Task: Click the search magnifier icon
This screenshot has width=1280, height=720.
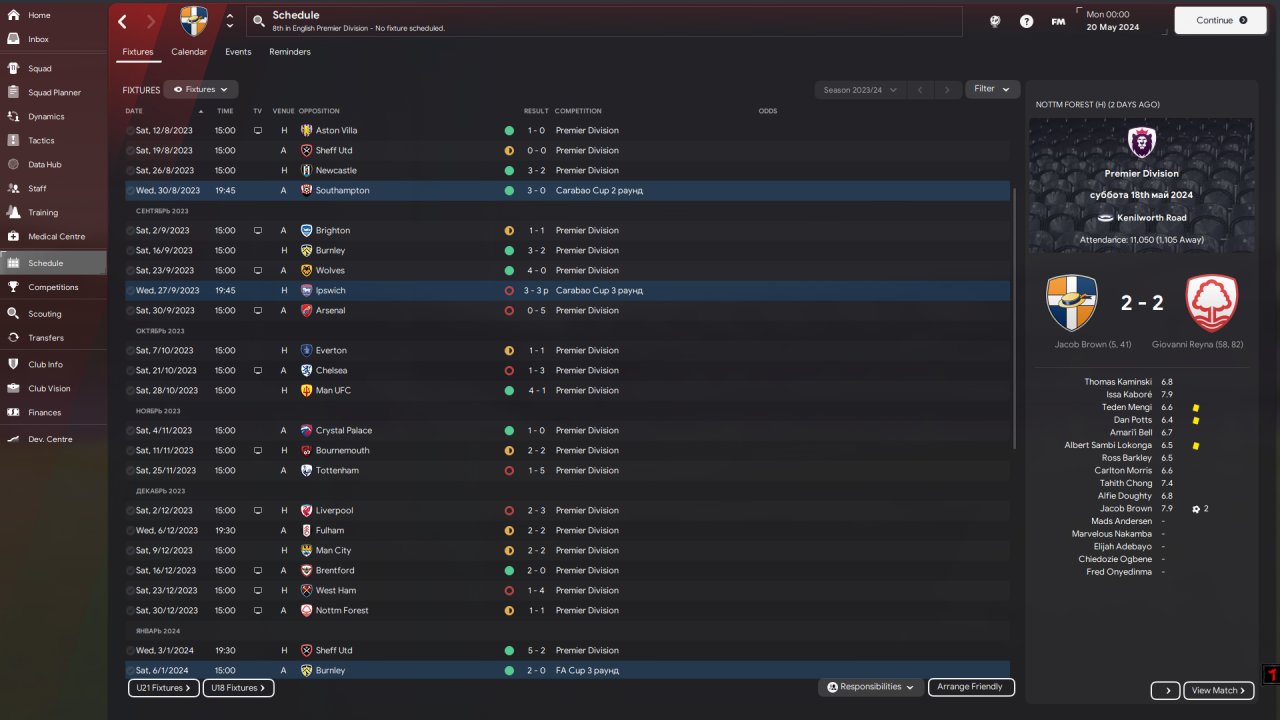Action: [x=258, y=21]
